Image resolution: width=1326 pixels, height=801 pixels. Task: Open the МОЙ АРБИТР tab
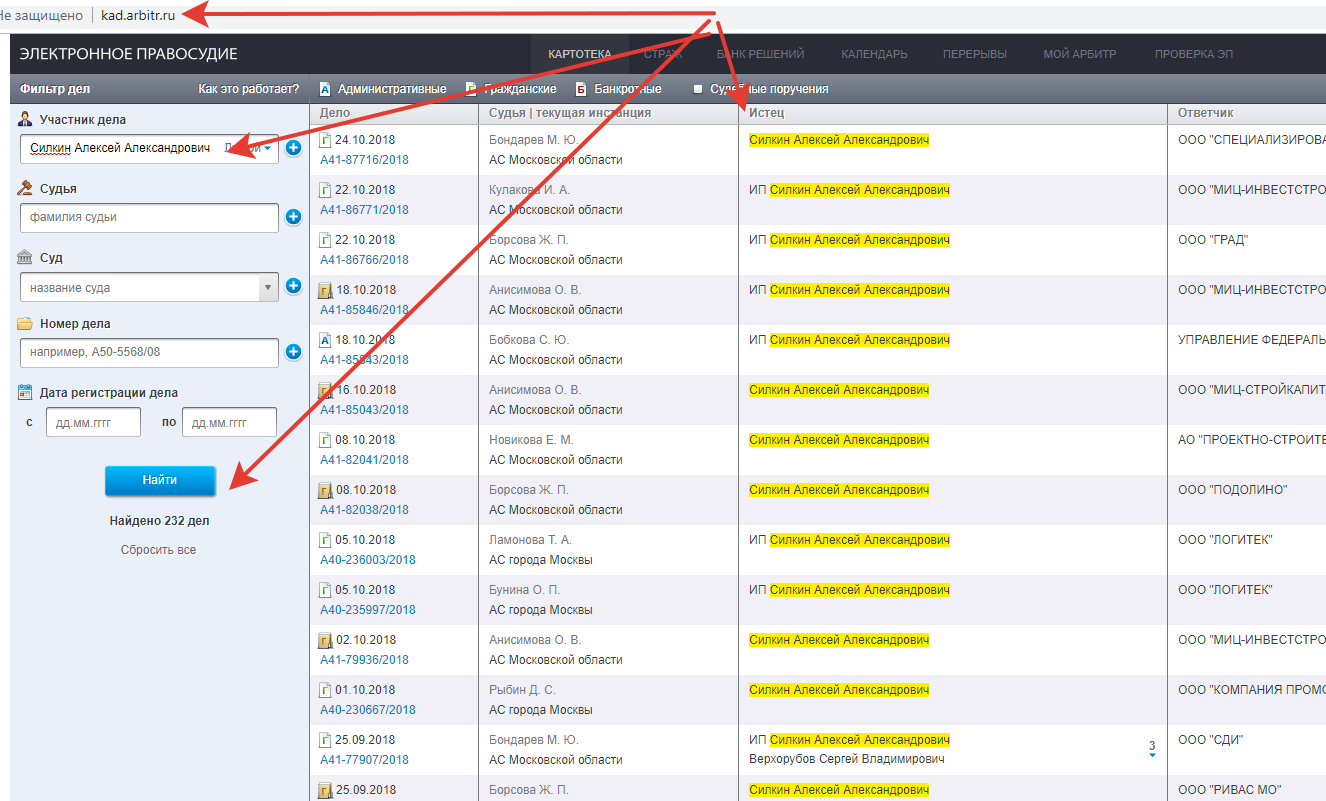(x=1080, y=54)
